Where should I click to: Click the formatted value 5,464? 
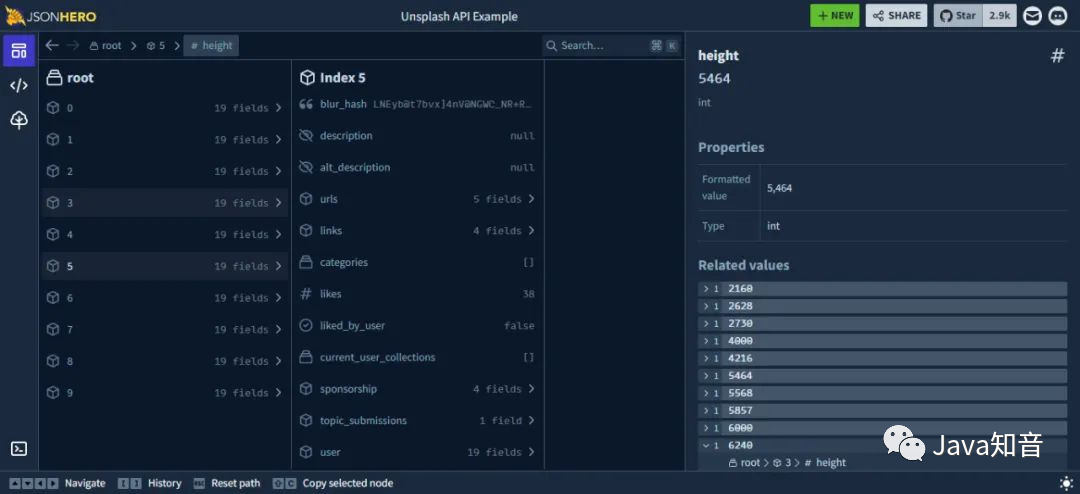coord(779,187)
